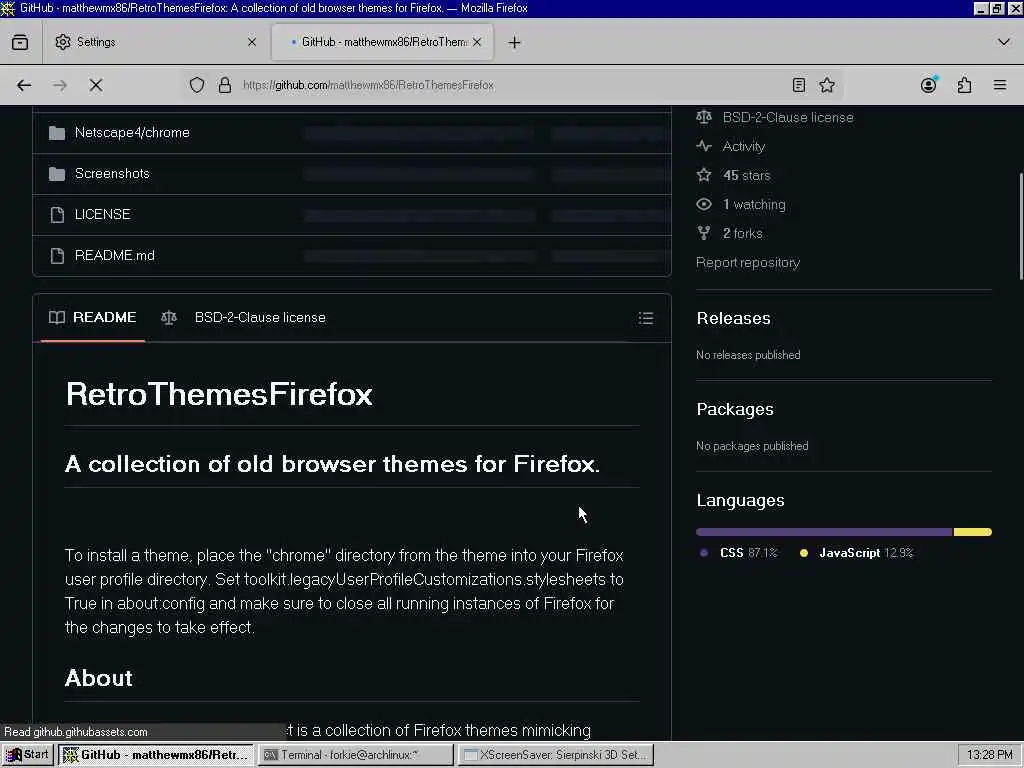Click the README.md file icon
The width and height of the screenshot is (1024, 768).
click(x=57, y=256)
